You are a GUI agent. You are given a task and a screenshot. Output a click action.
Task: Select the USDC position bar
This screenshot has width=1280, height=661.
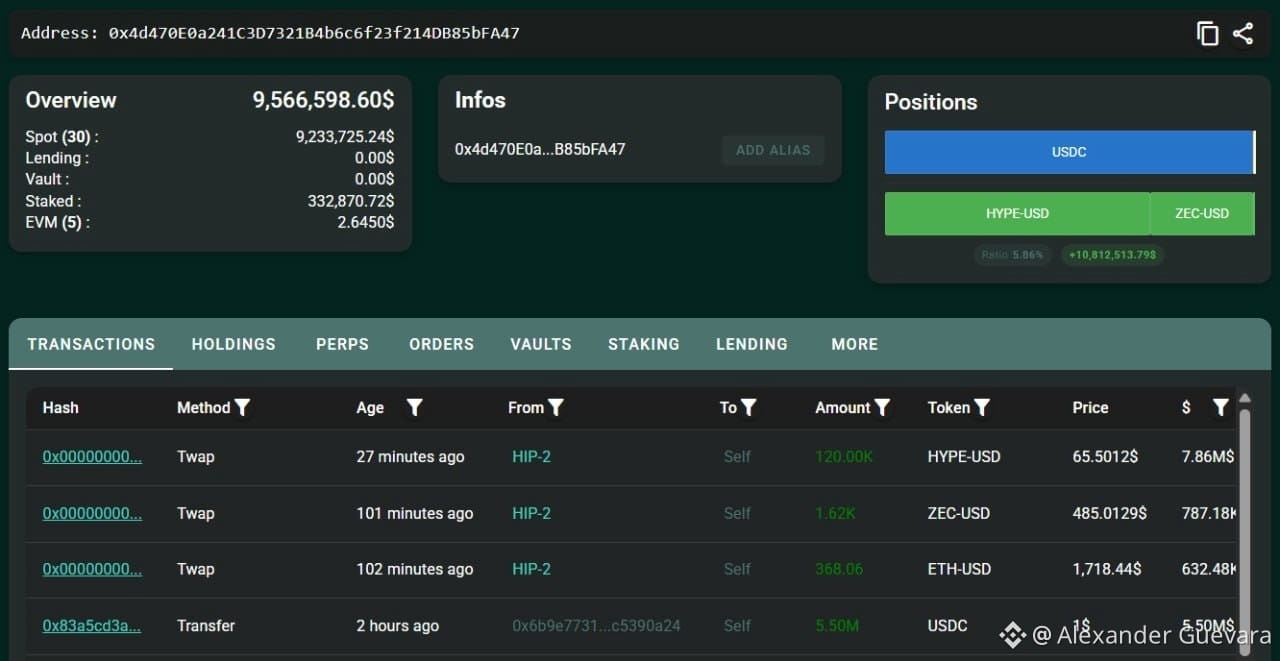pyautogui.click(x=1069, y=152)
